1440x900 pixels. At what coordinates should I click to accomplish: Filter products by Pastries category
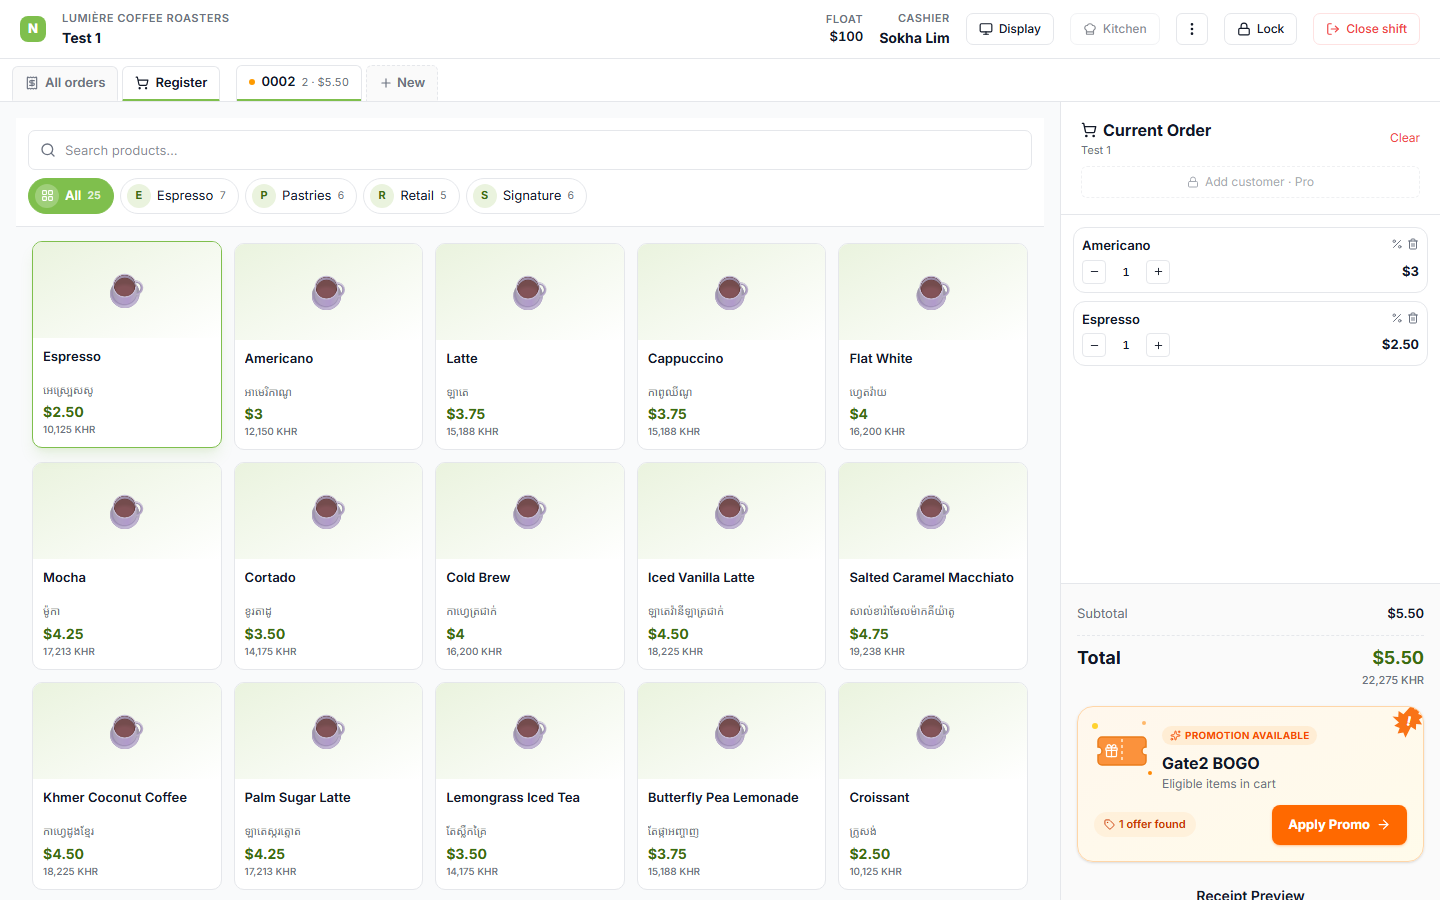(x=301, y=196)
